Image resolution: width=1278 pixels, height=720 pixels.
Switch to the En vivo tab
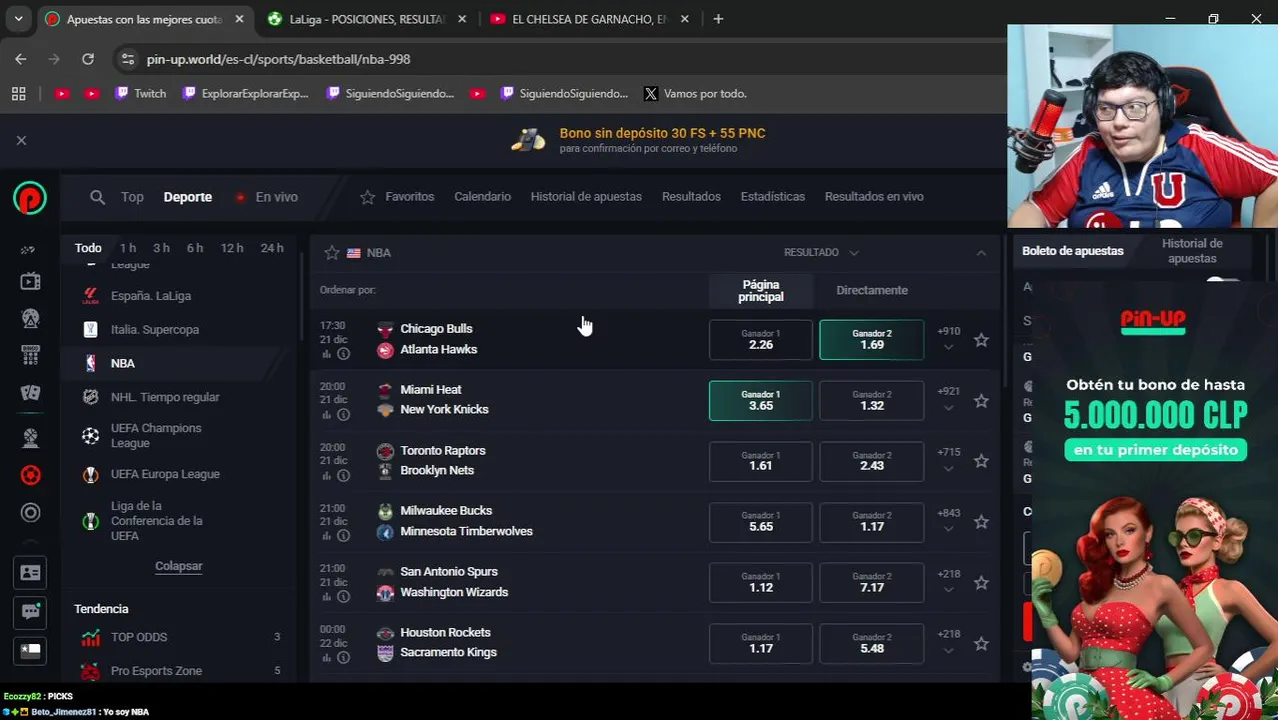[267, 197]
